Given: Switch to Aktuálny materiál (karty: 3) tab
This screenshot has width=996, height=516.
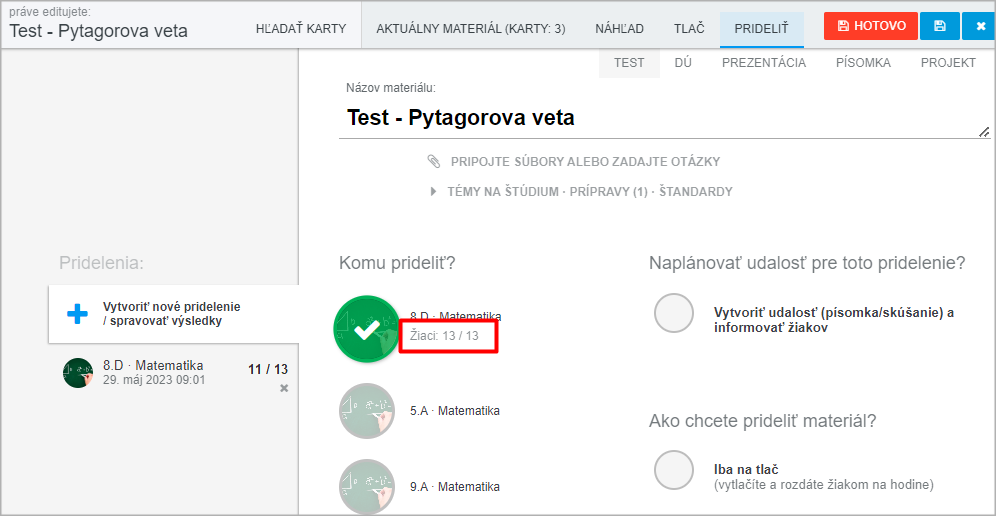Looking at the screenshot, I should (471, 29).
